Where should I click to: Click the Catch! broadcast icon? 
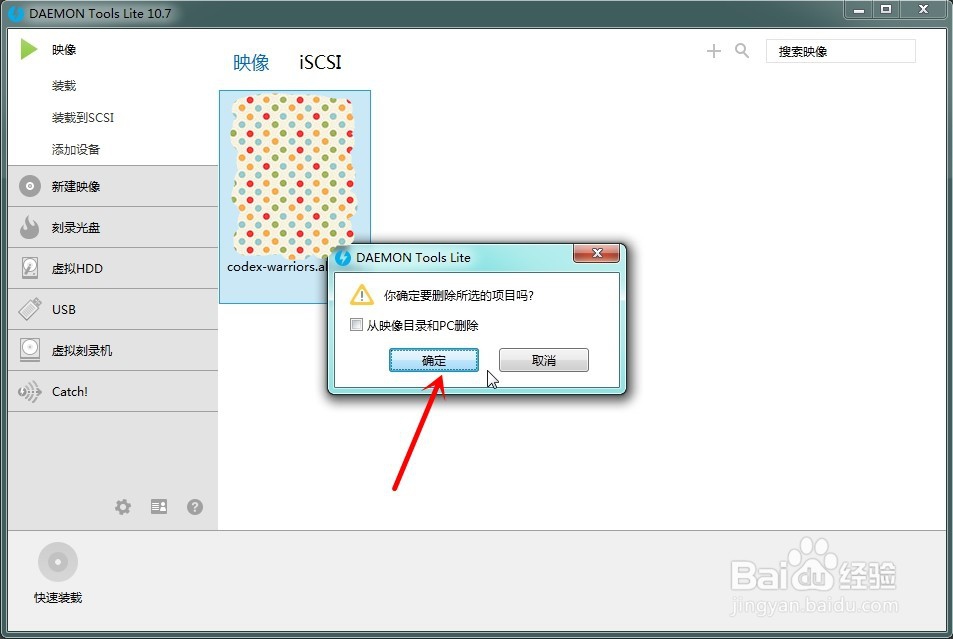pos(29,392)
